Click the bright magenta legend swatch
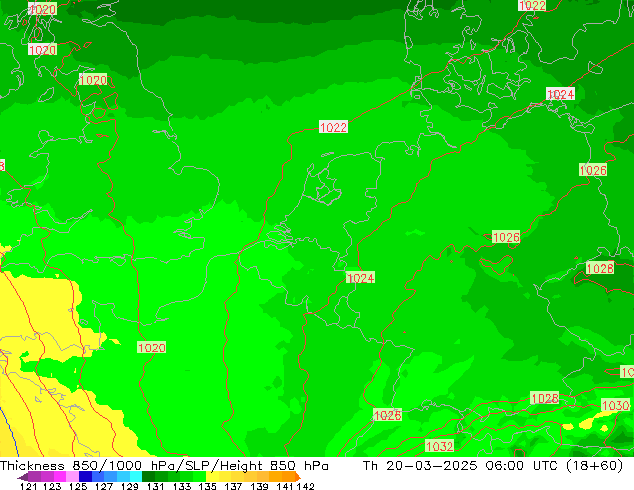Viewport: 634px width, 490px height. (59, 477)
